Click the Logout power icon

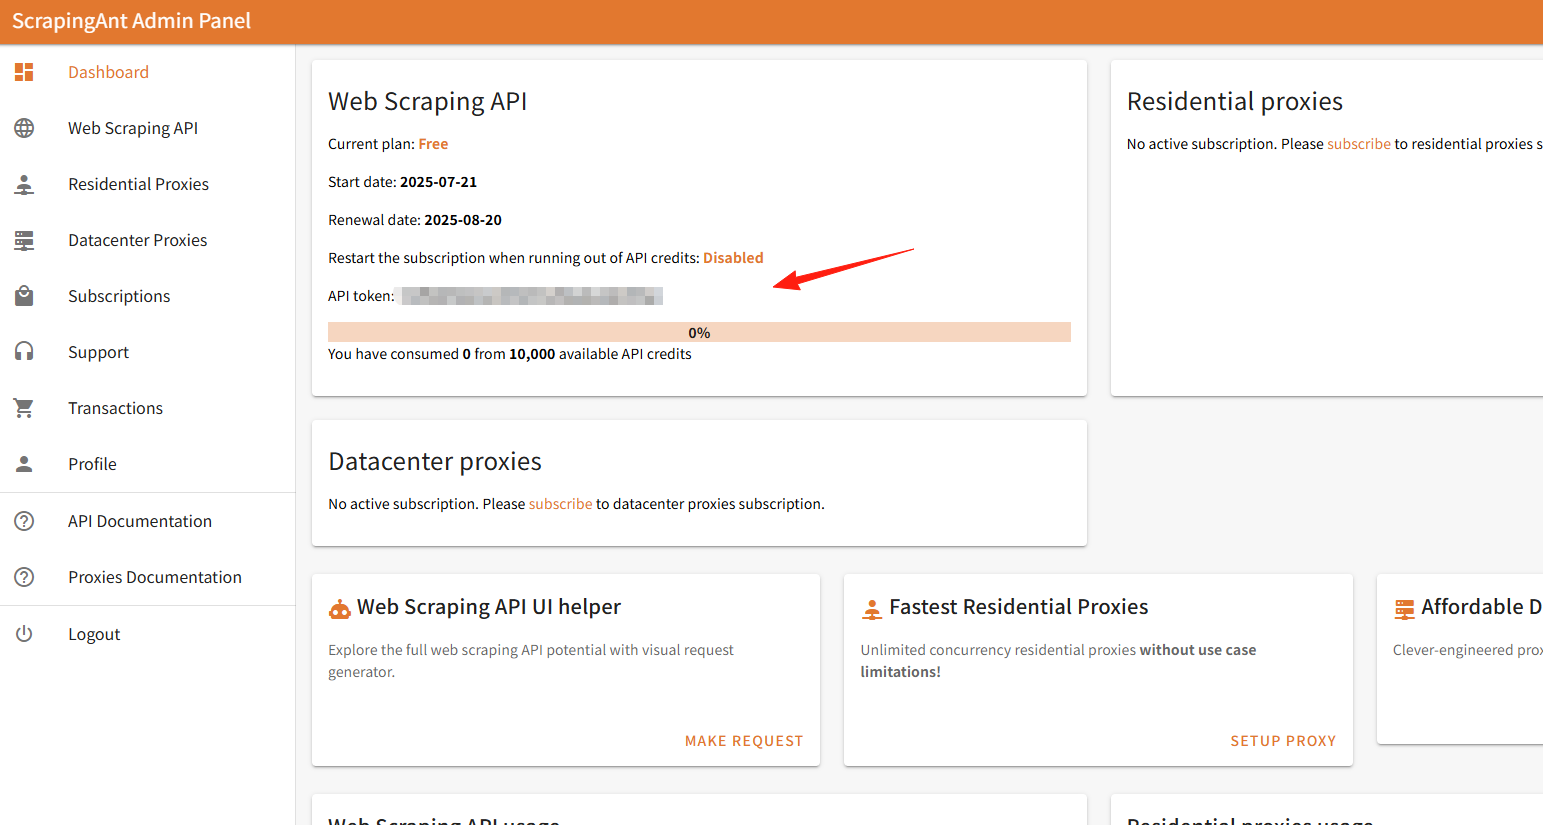(x=24, y=634)
